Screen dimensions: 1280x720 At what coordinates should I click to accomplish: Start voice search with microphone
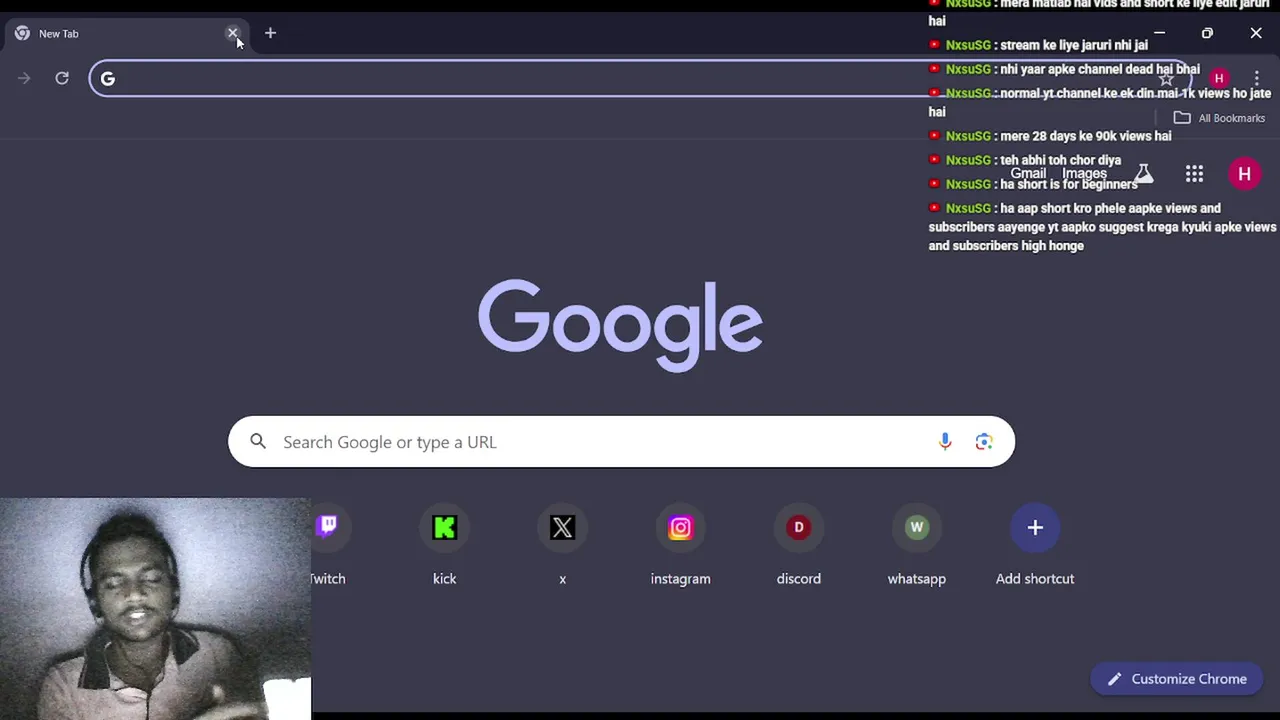pos(945,442)
